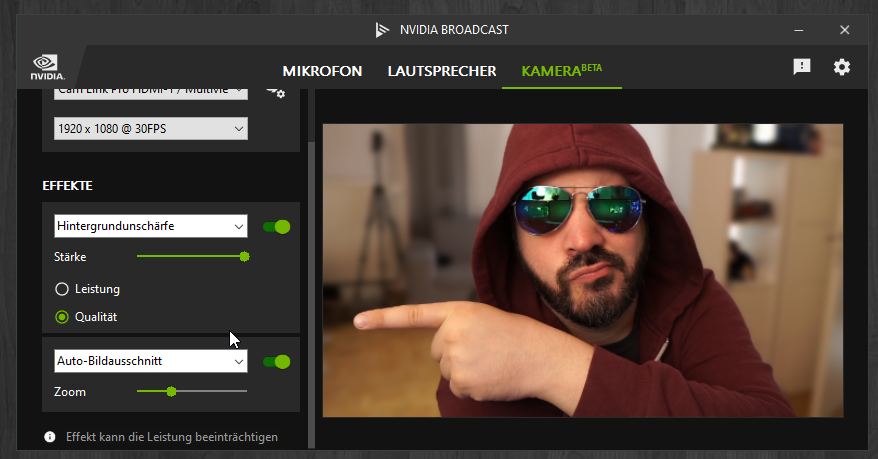
Task: Open the Cam Link camera source dropdown
Action: 151,93
